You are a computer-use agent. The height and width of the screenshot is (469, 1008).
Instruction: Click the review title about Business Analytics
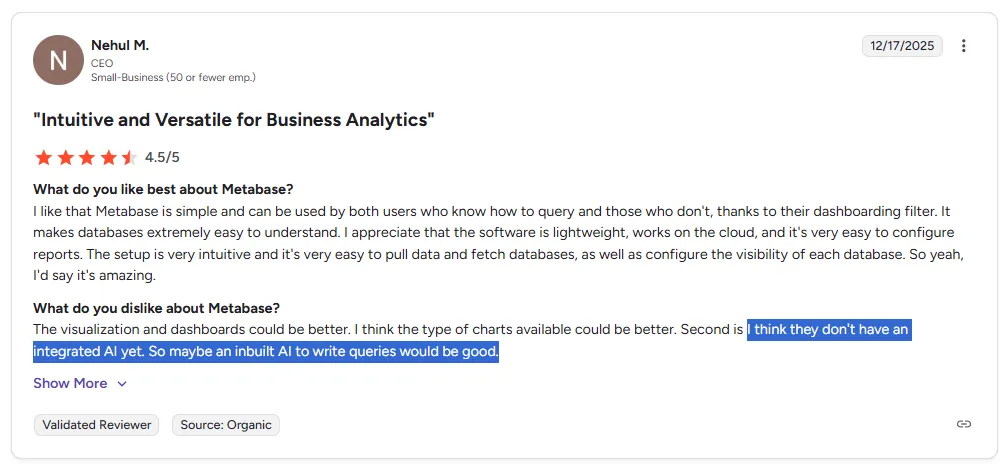[234, 121]
